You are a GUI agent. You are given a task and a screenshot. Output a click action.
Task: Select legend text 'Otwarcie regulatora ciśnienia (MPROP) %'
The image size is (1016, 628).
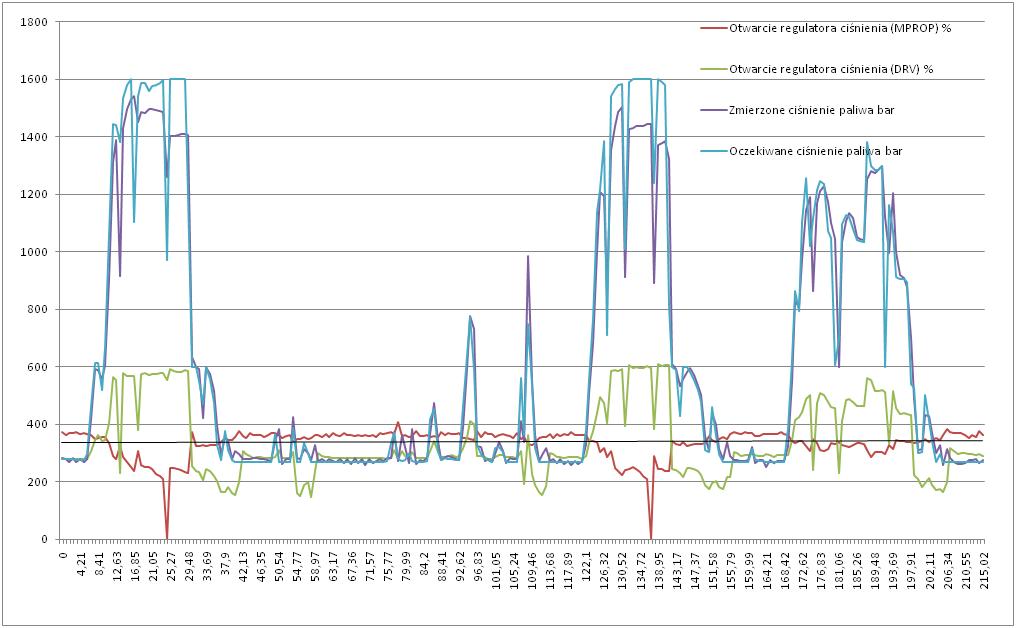click(840, 29)
